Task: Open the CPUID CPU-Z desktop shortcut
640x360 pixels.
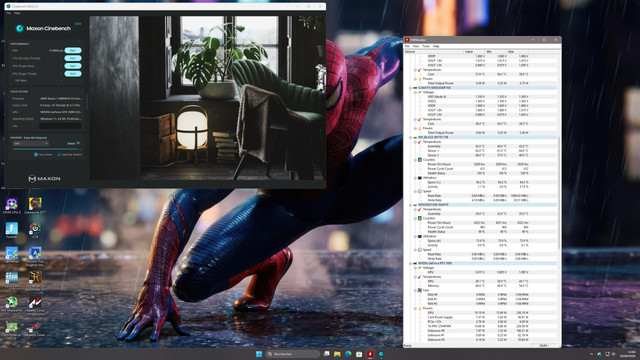Action: coord(11,206)
